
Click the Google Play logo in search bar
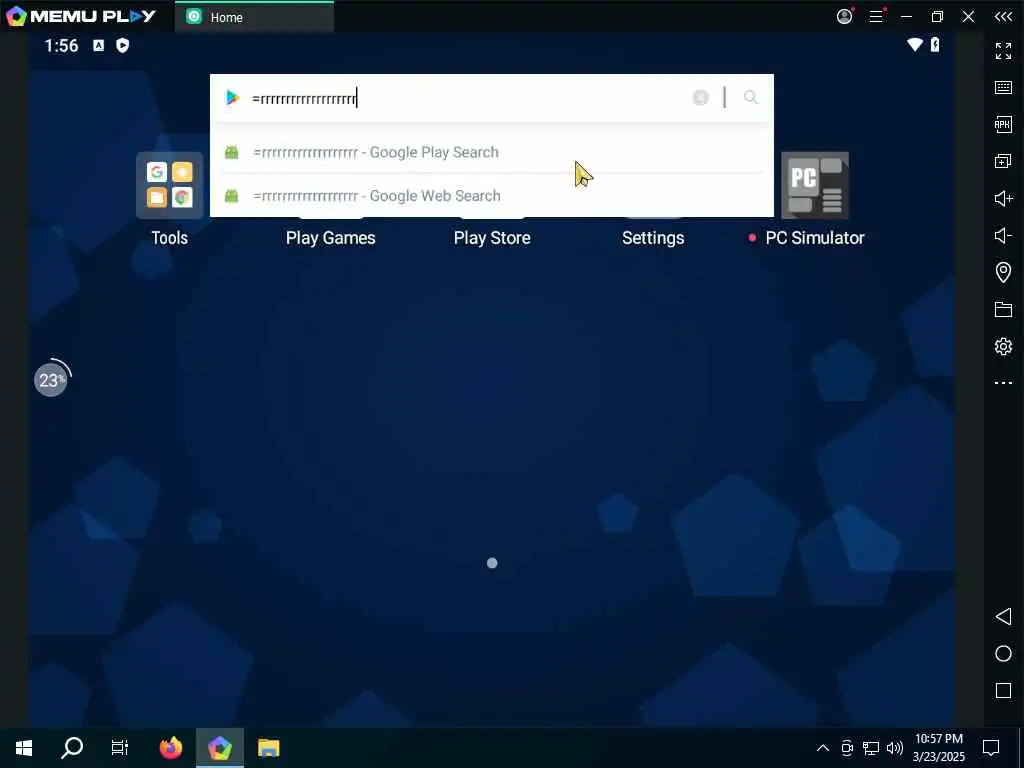232,98
